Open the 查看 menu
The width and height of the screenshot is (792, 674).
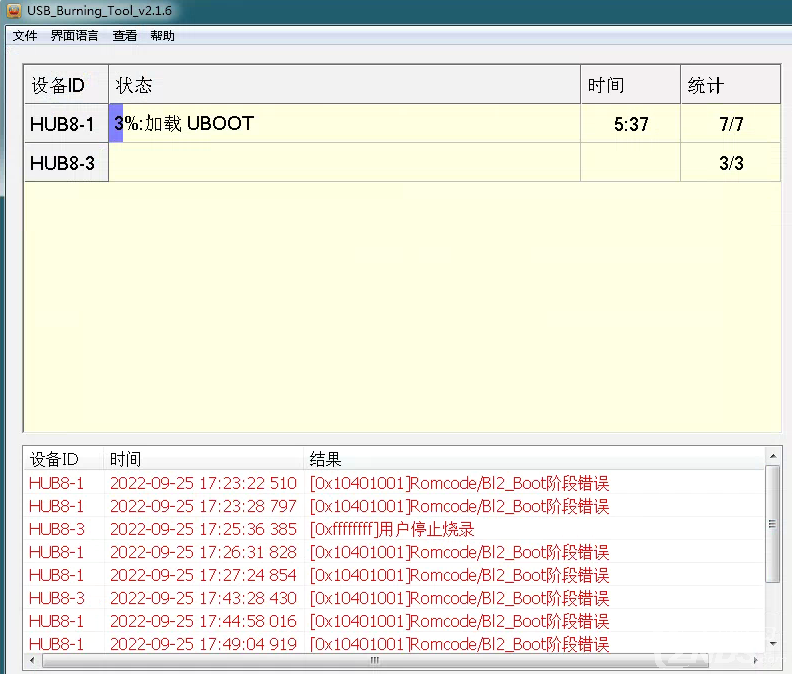pos(125,36)
